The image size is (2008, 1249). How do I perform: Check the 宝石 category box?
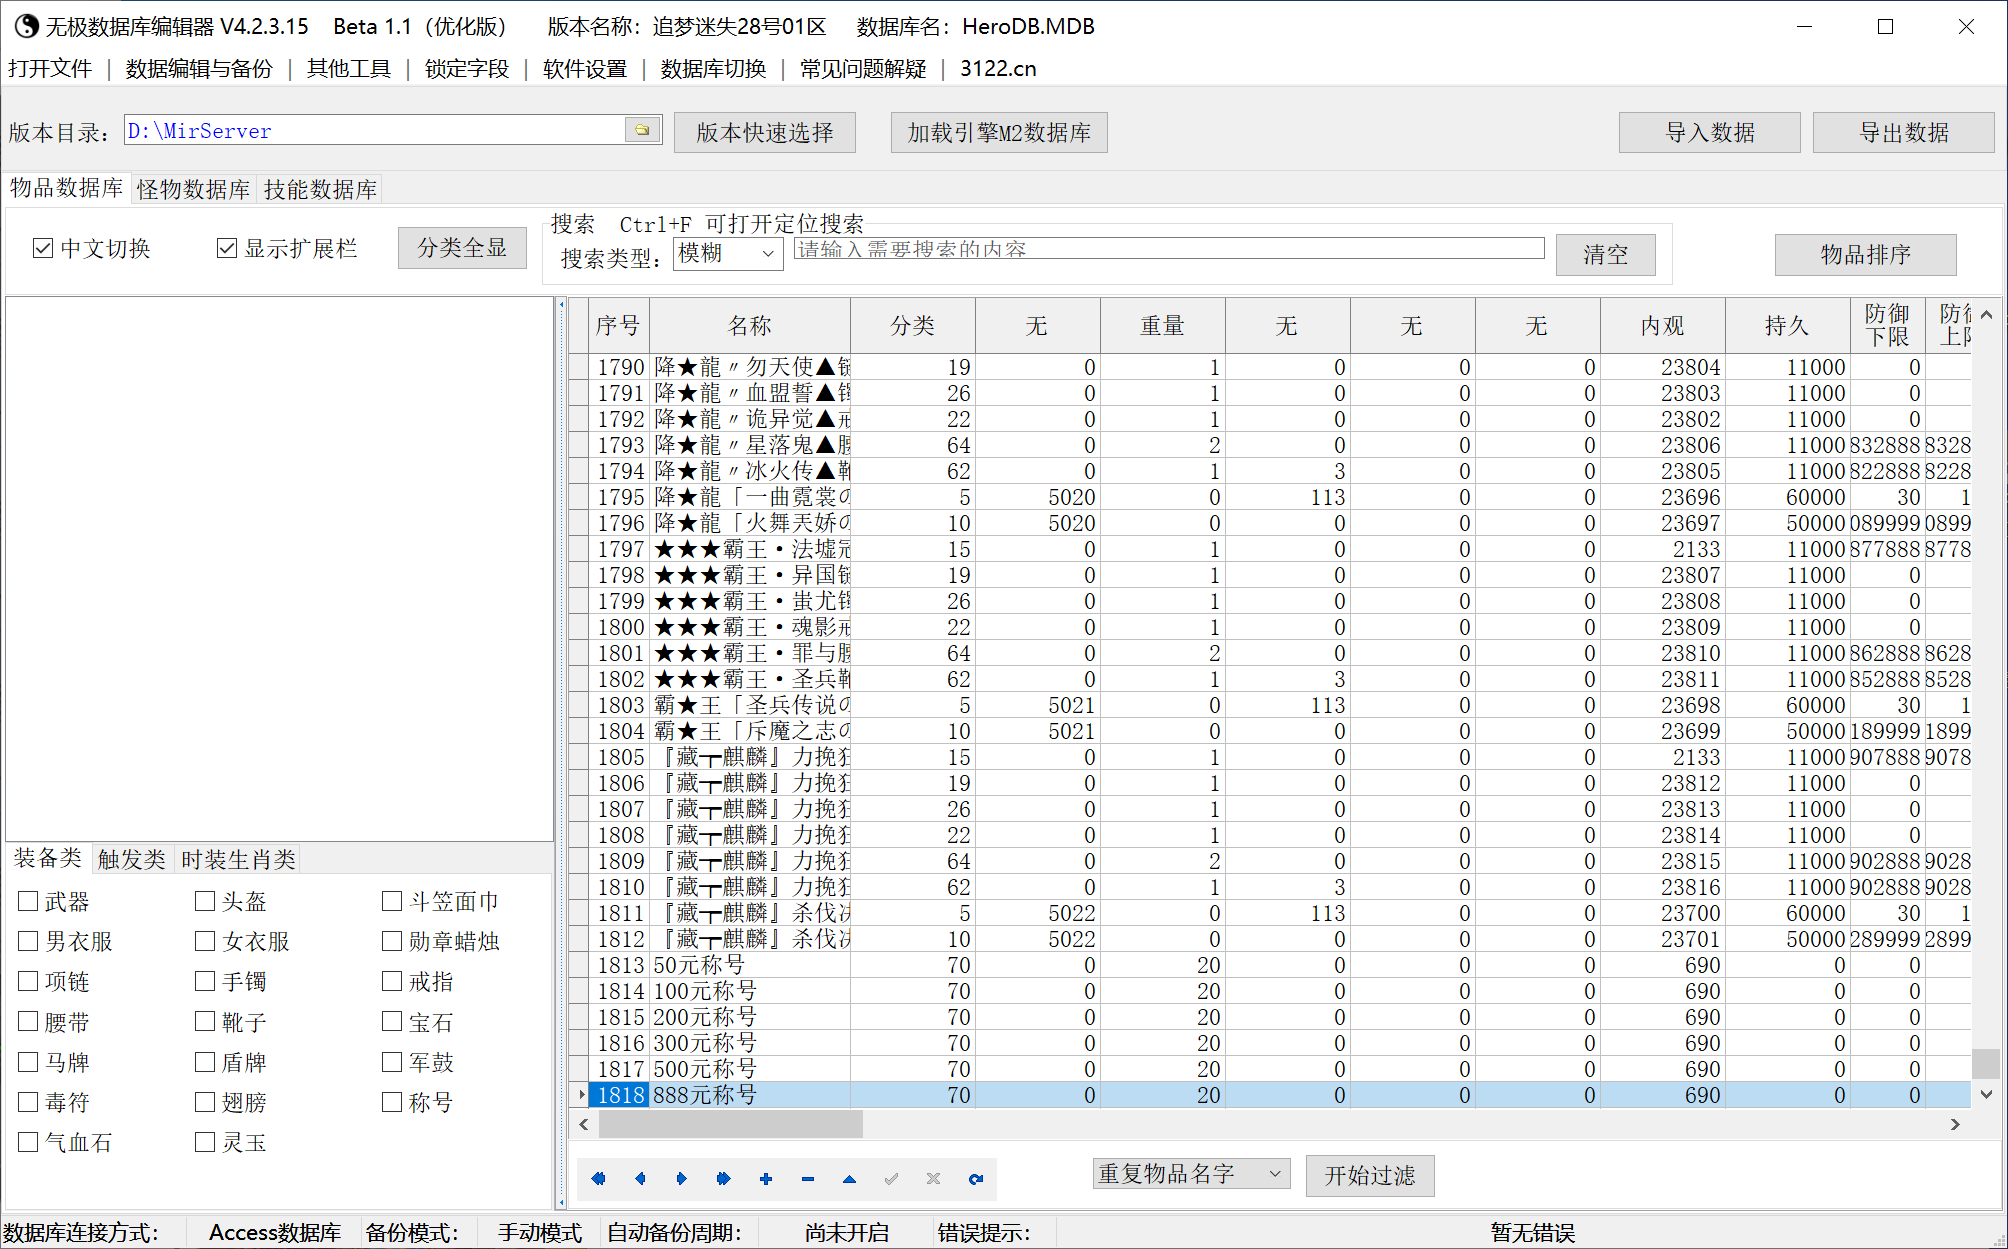[x=392, y=1021]
